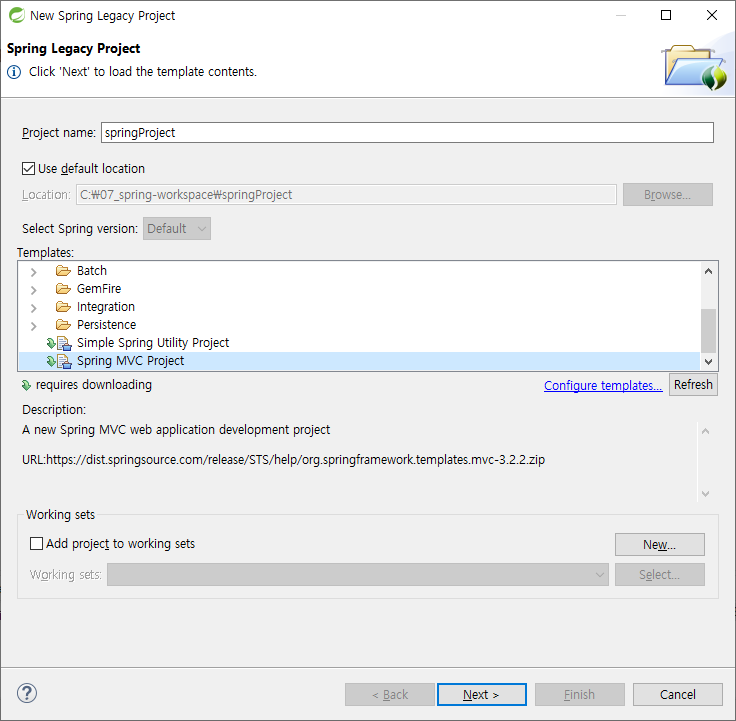Click the Persistence folder icon
736x721 pixels.
tap(63, 325)
